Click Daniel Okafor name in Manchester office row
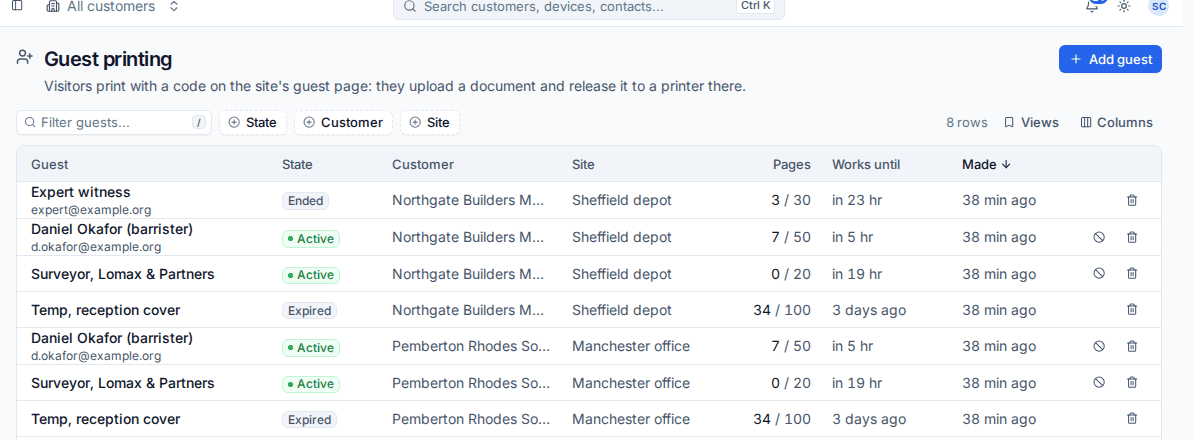 pyautogui.click(x=112, y=337)
